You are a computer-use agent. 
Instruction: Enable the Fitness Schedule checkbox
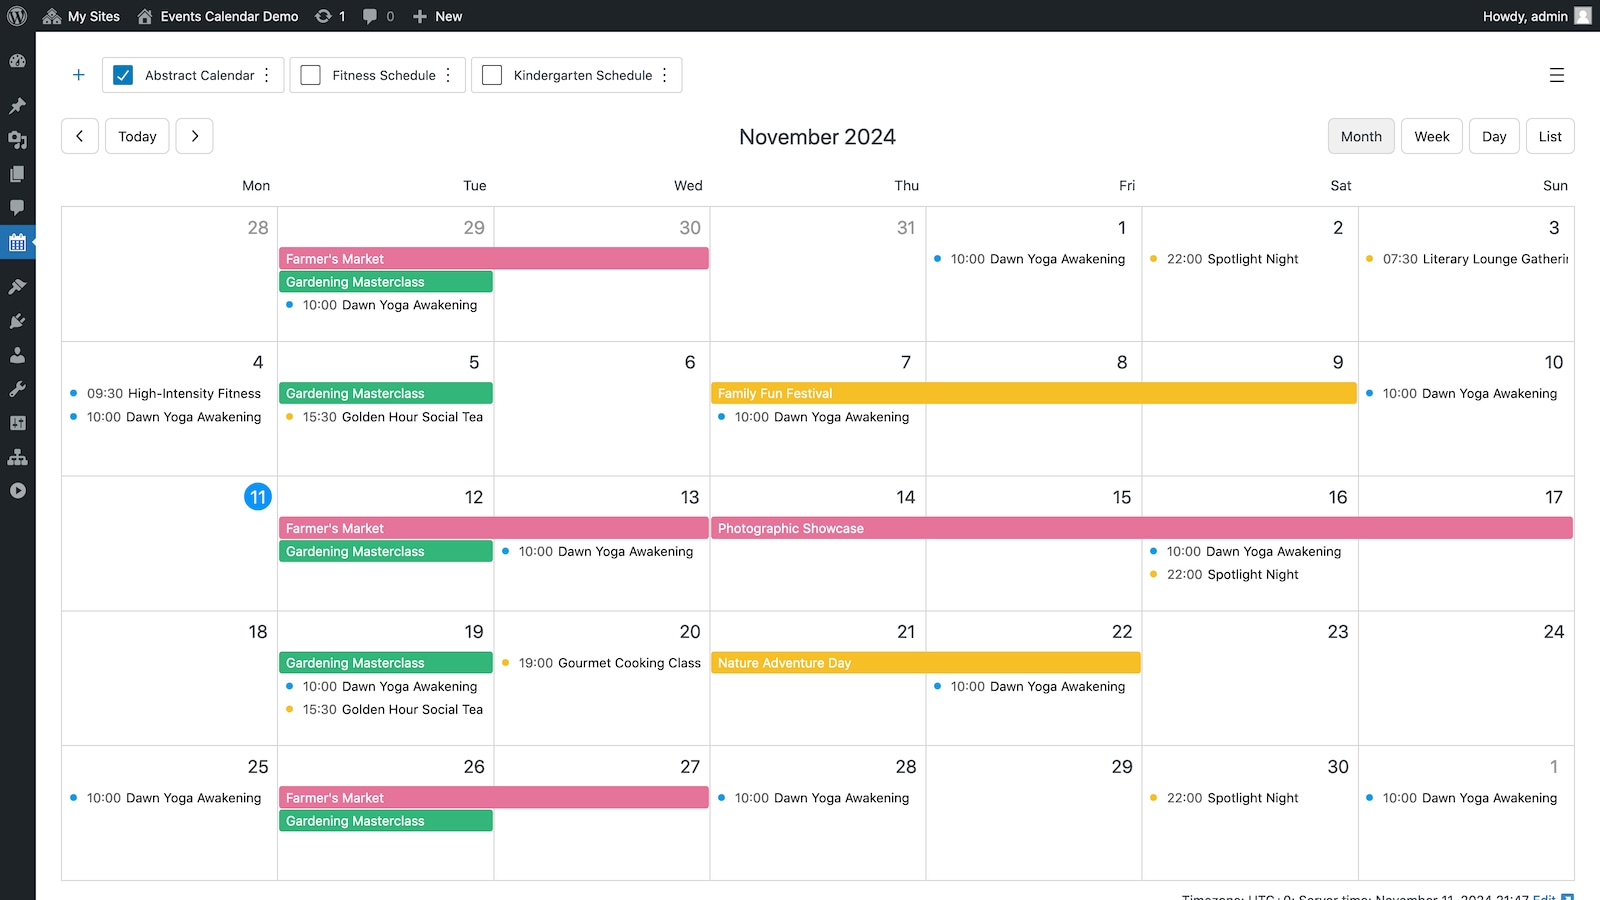point(311,75)
